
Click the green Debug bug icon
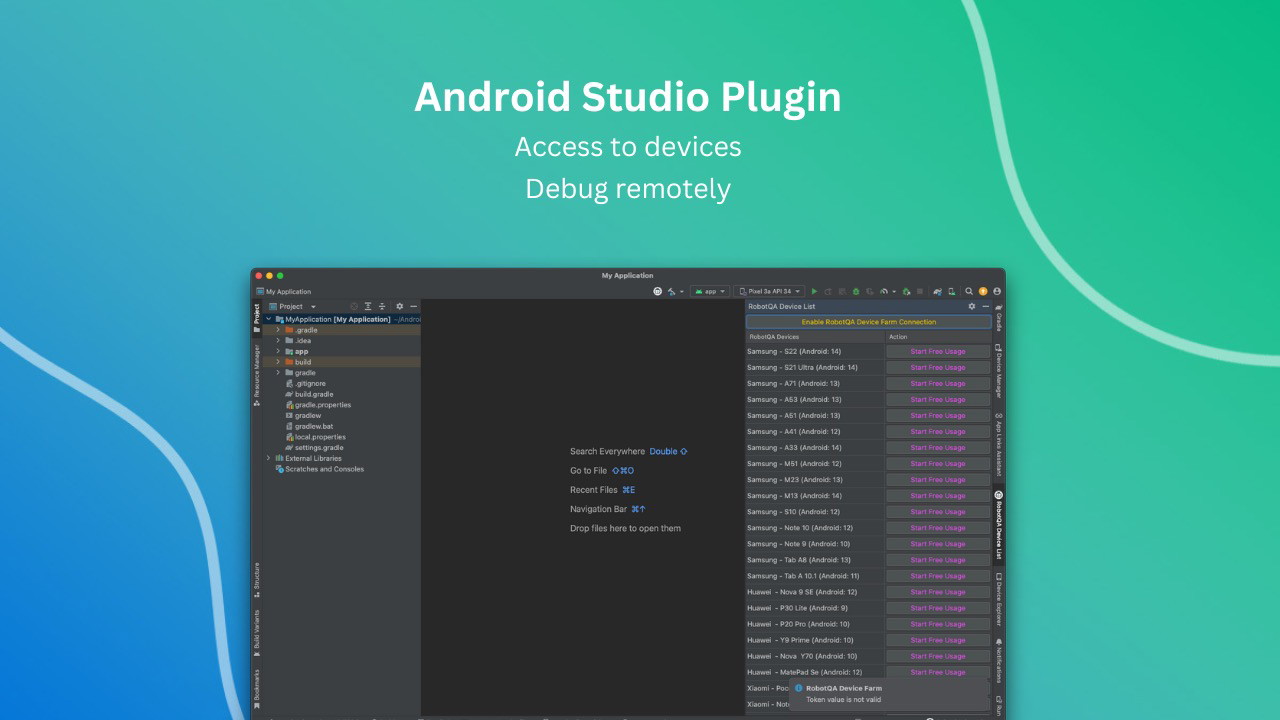click(x=856, y=292)
